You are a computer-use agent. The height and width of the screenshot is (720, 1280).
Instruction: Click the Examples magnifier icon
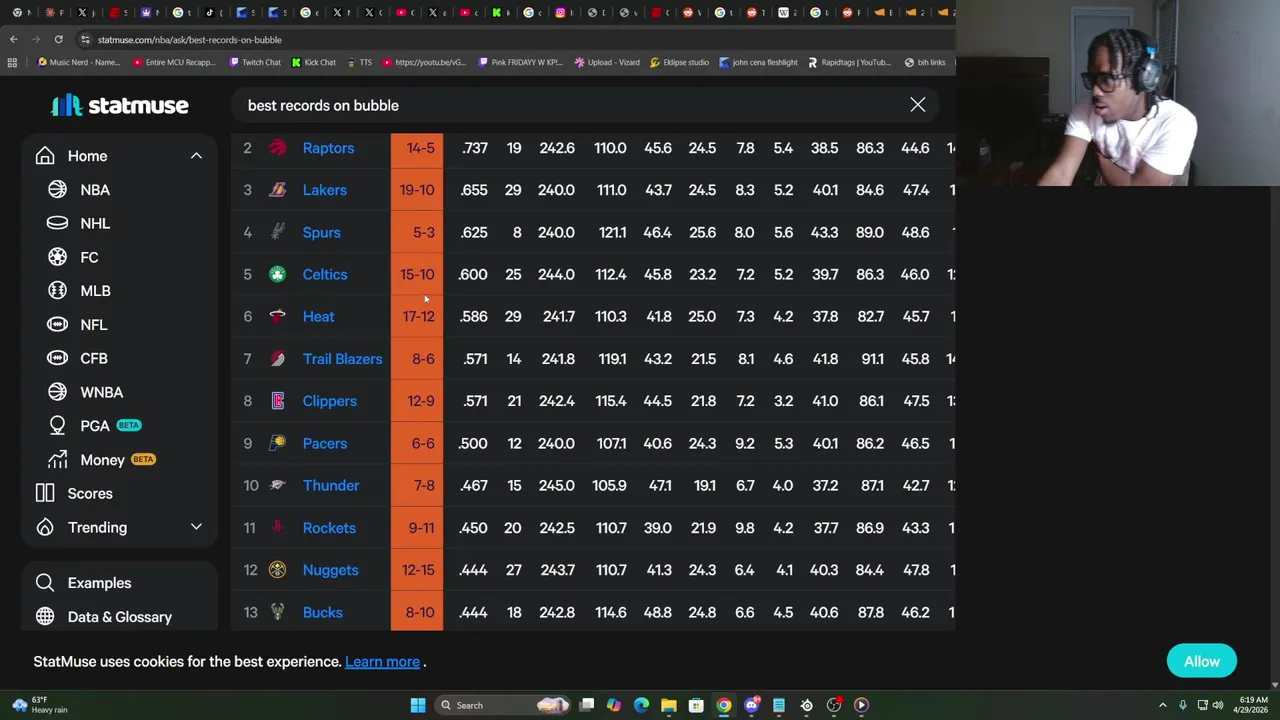coord(45,583)
